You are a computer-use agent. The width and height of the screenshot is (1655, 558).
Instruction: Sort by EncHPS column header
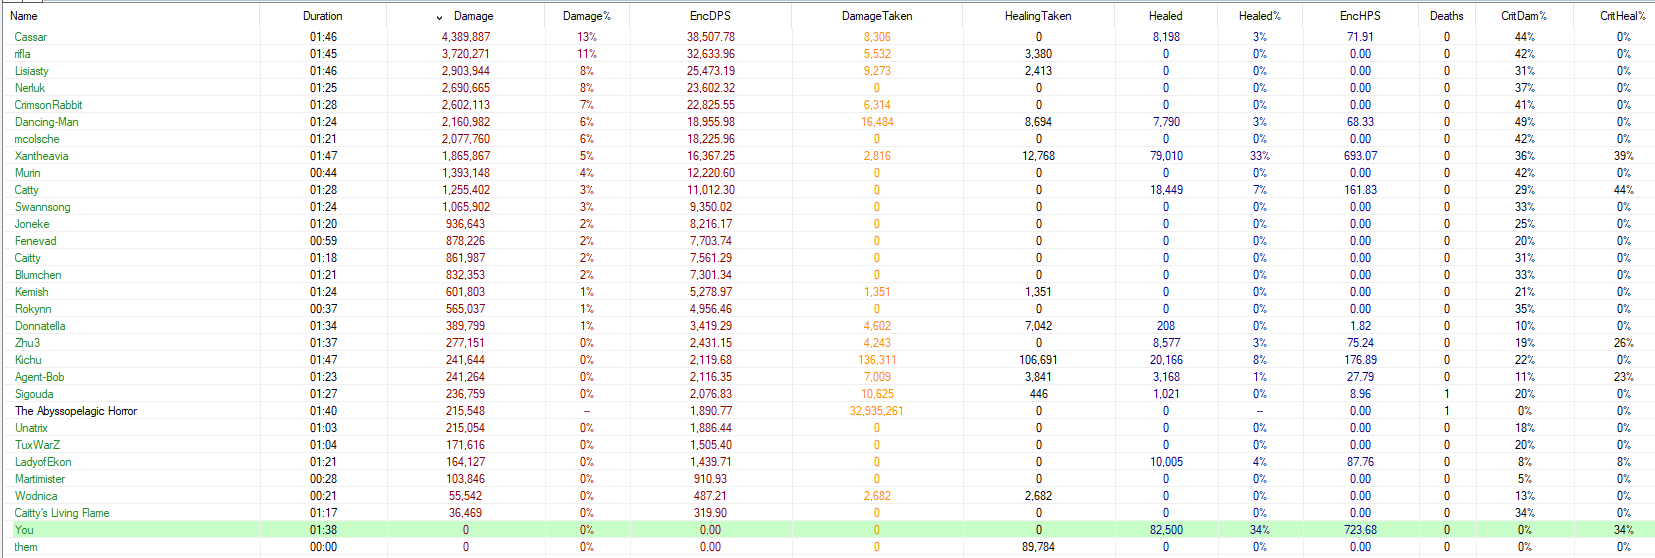click(x=1359, y=16)
